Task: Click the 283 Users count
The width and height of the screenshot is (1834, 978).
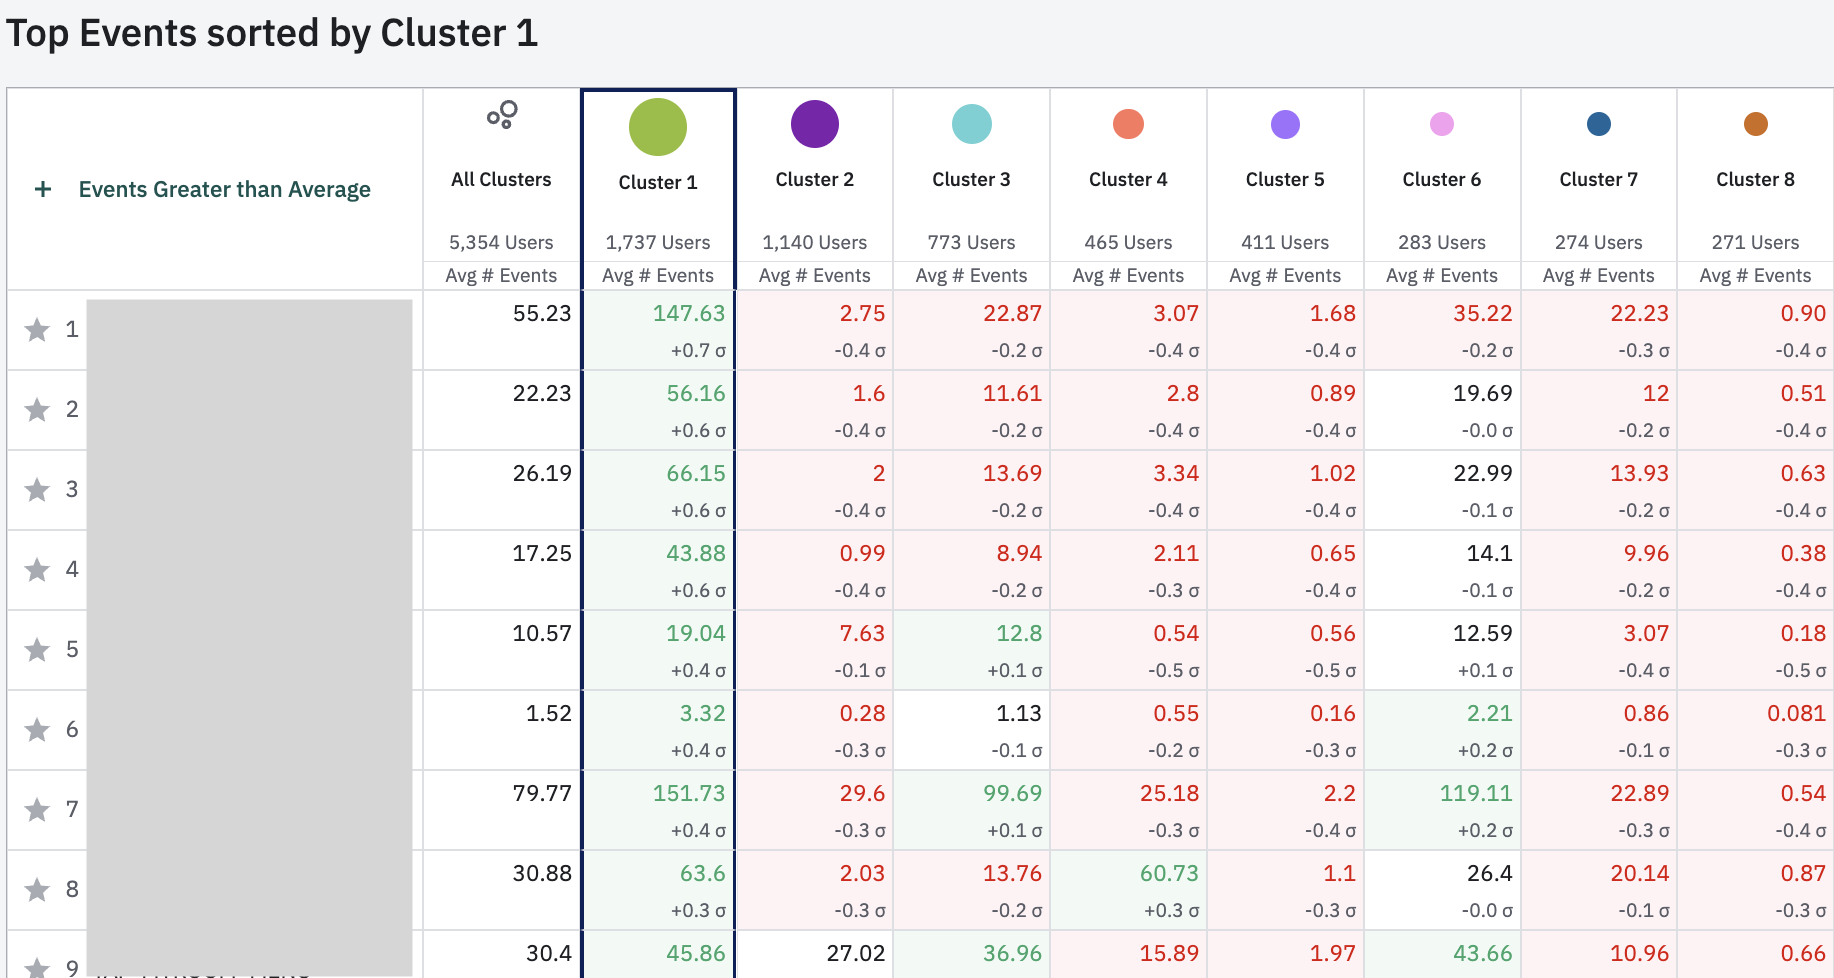Action: 1442,243
